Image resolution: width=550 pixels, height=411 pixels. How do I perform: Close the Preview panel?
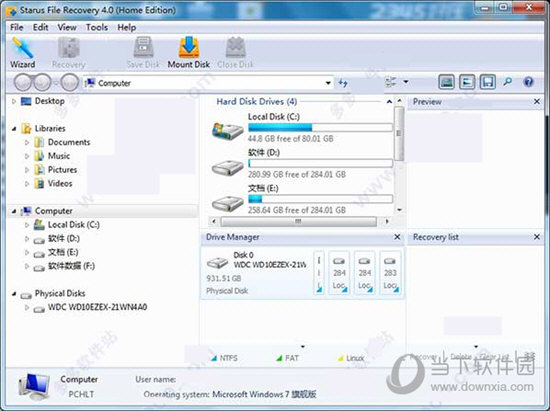537,101
